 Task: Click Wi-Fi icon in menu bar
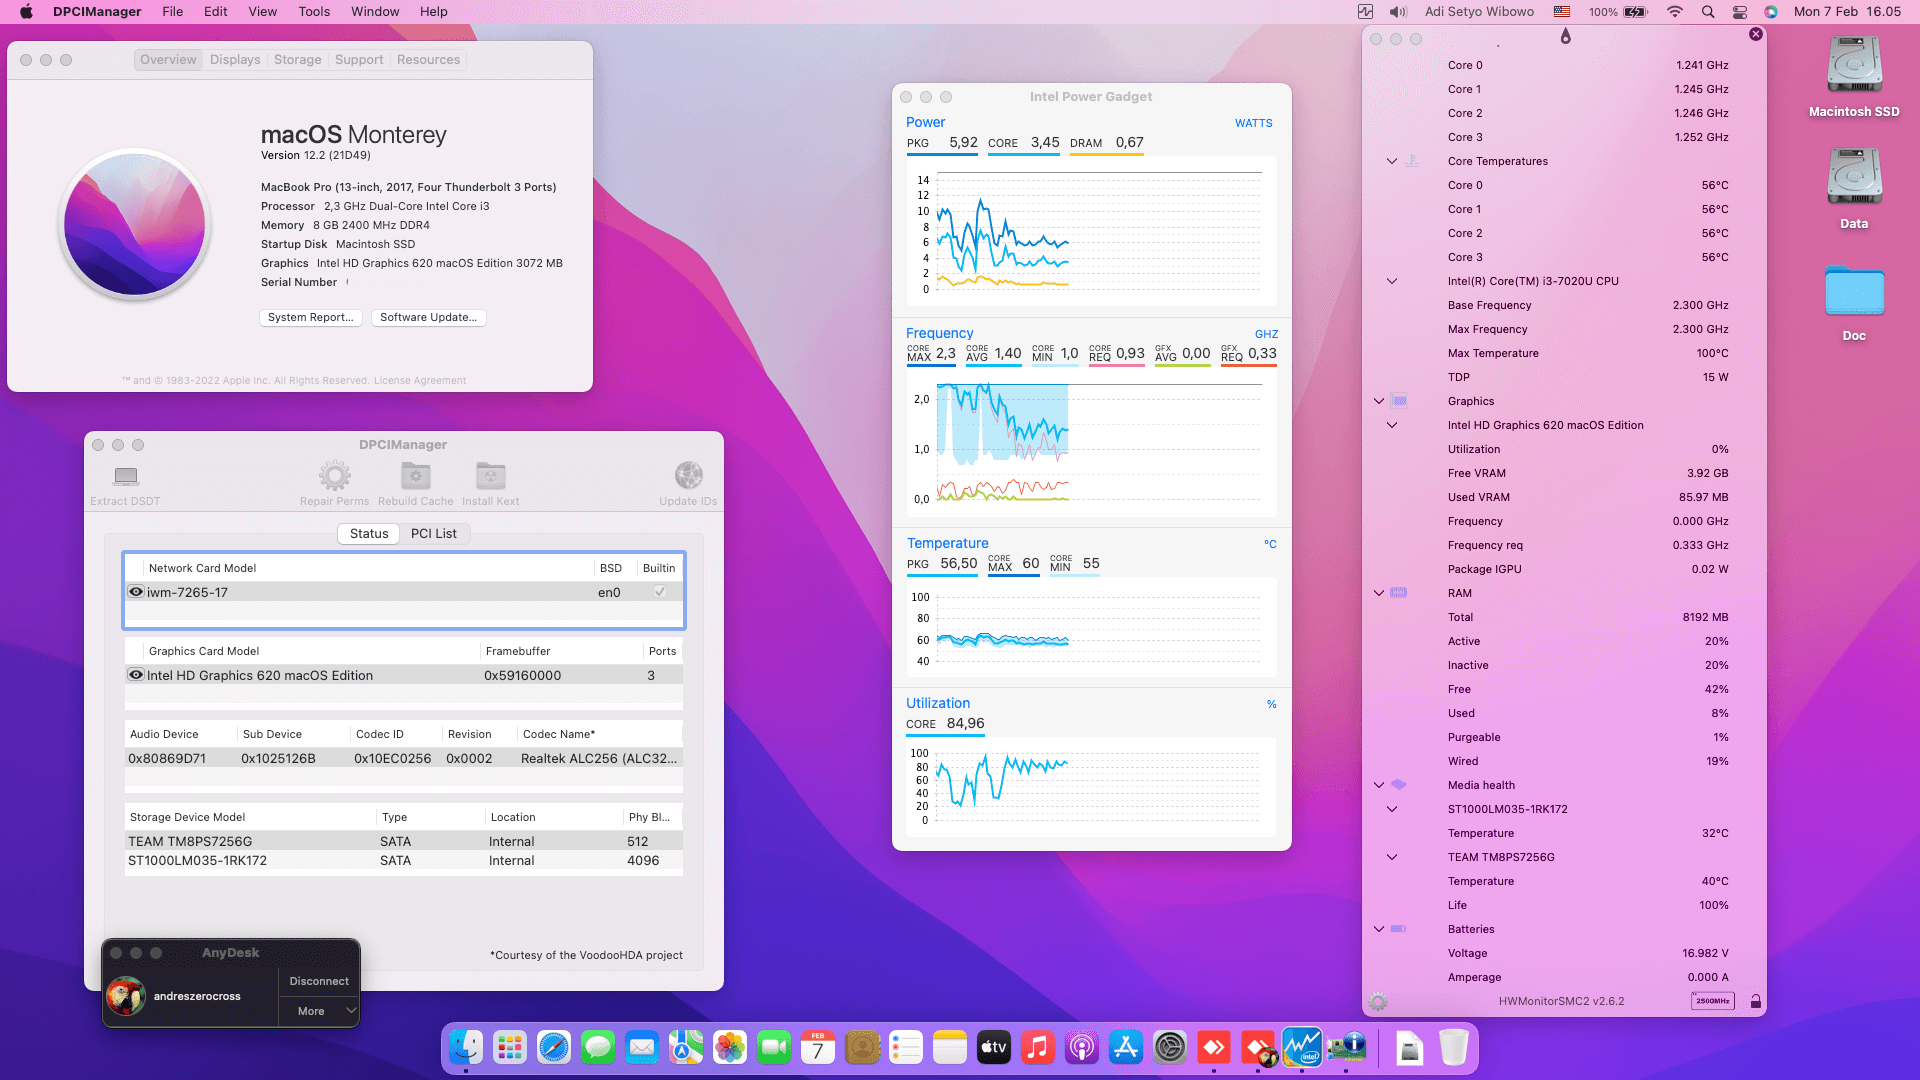[x=1675, y=12]
